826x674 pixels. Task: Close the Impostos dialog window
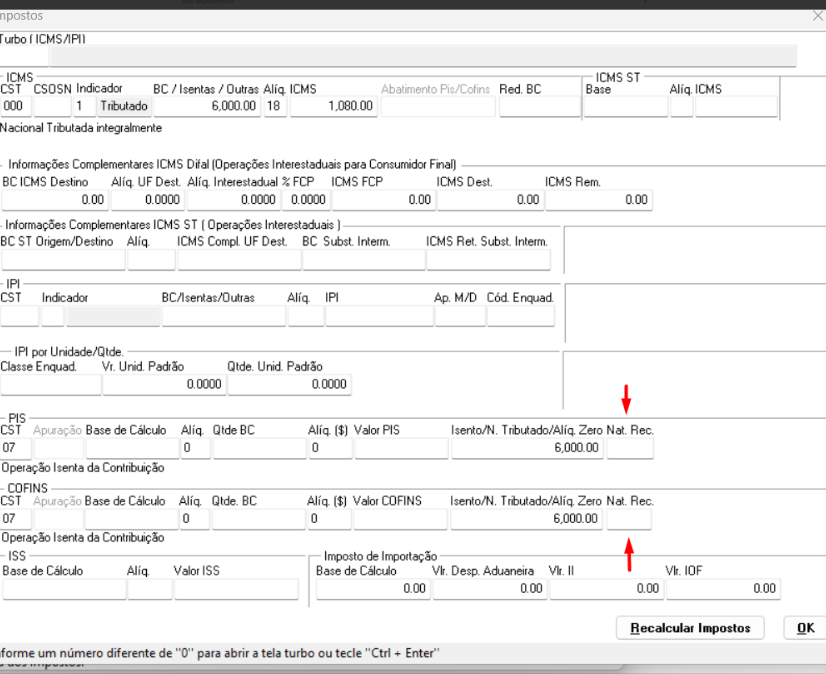click(818, 16)
